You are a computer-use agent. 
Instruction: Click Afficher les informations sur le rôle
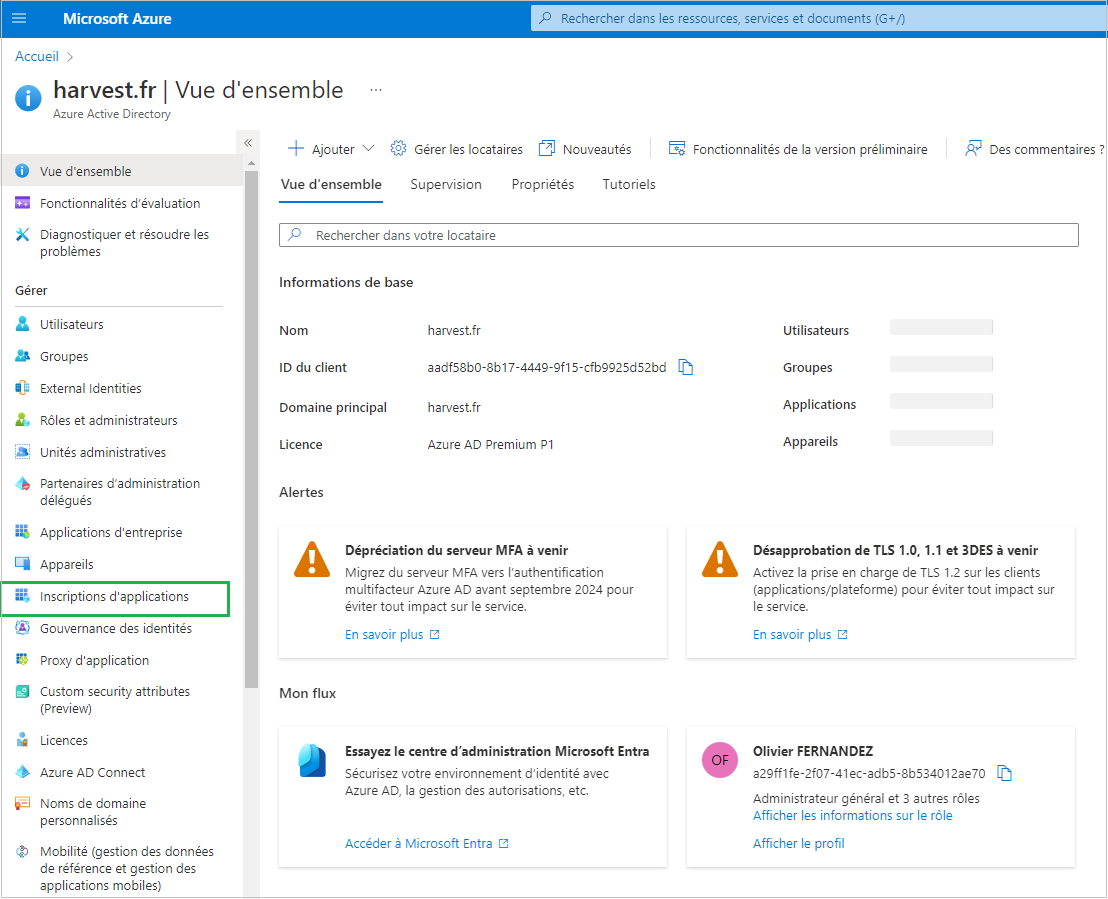coord(852,815)
